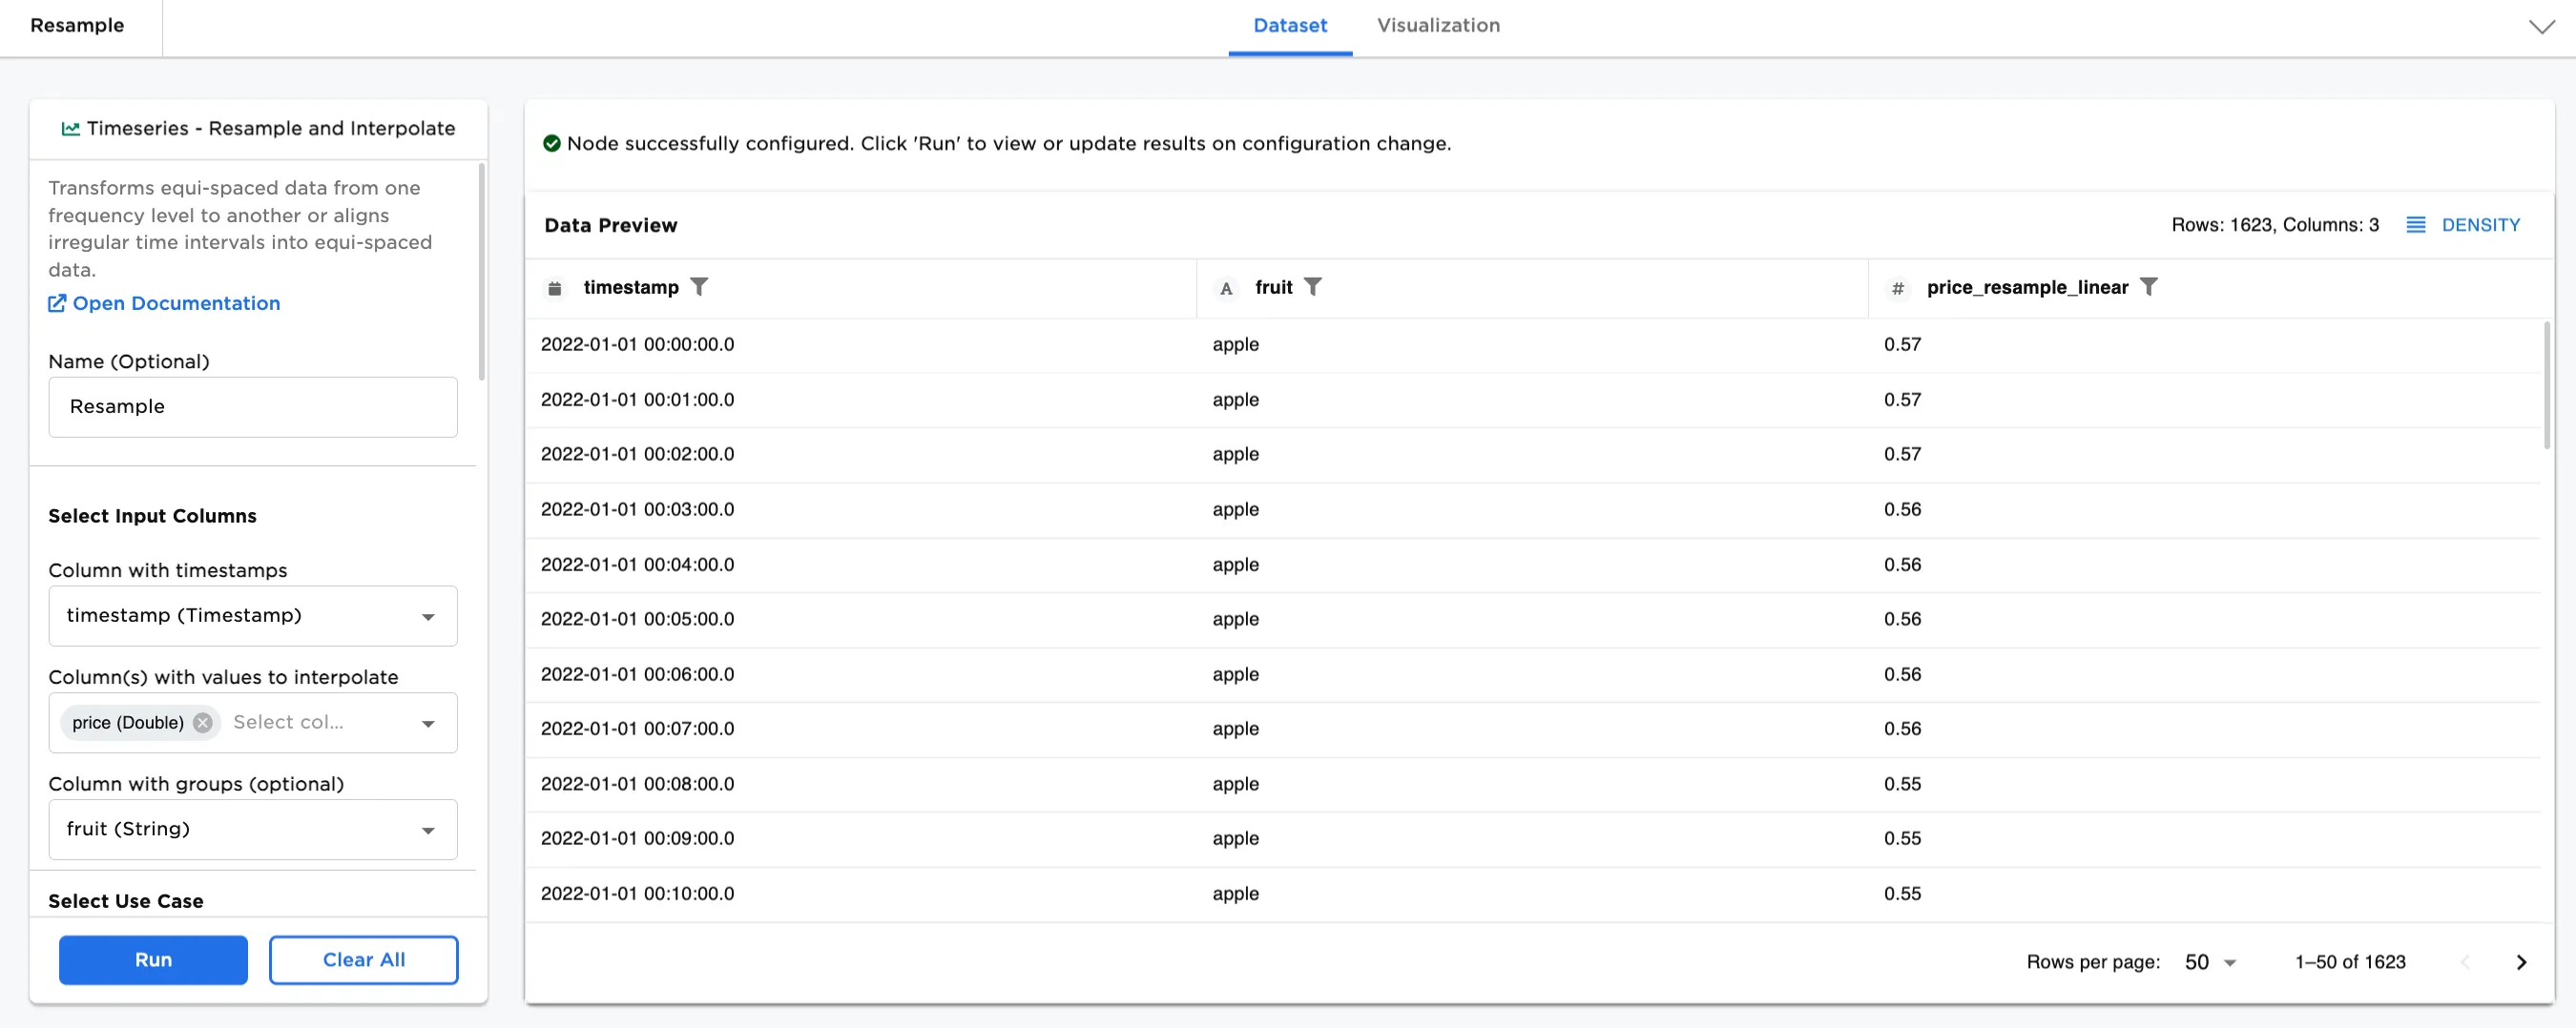The height and width of the screenshot is (1028, 2576).
Task: Click the Name (Optional) input field
Action: [253, 407]
